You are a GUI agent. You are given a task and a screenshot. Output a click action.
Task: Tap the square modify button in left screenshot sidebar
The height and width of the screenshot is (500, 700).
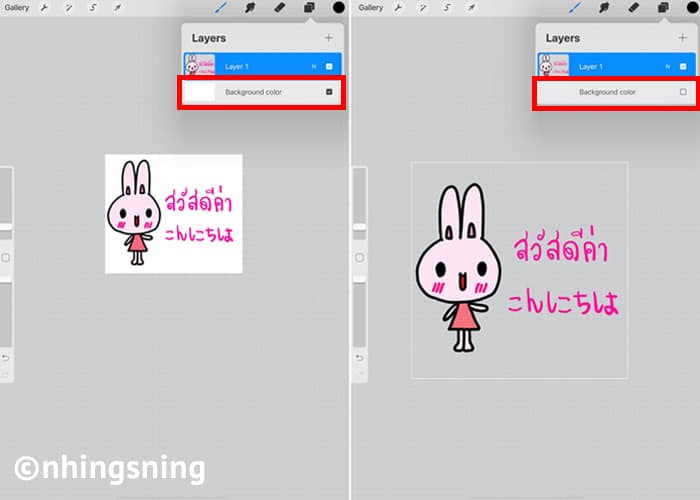pos(5,258)
